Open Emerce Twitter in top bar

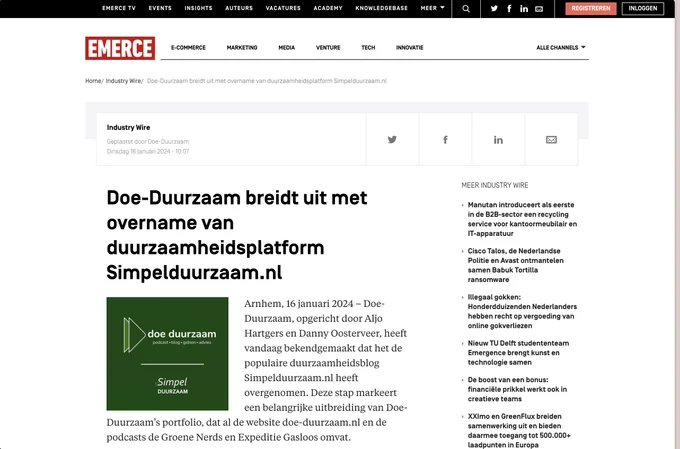pos(494,8)
